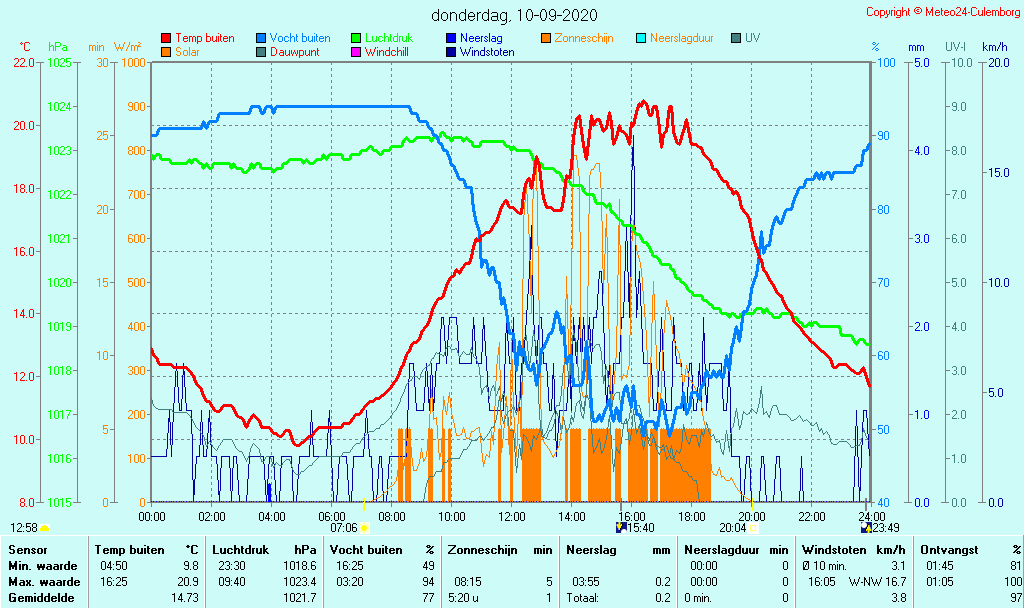Click the cyan Neerslagduur legend square

[x=641, y=38]
